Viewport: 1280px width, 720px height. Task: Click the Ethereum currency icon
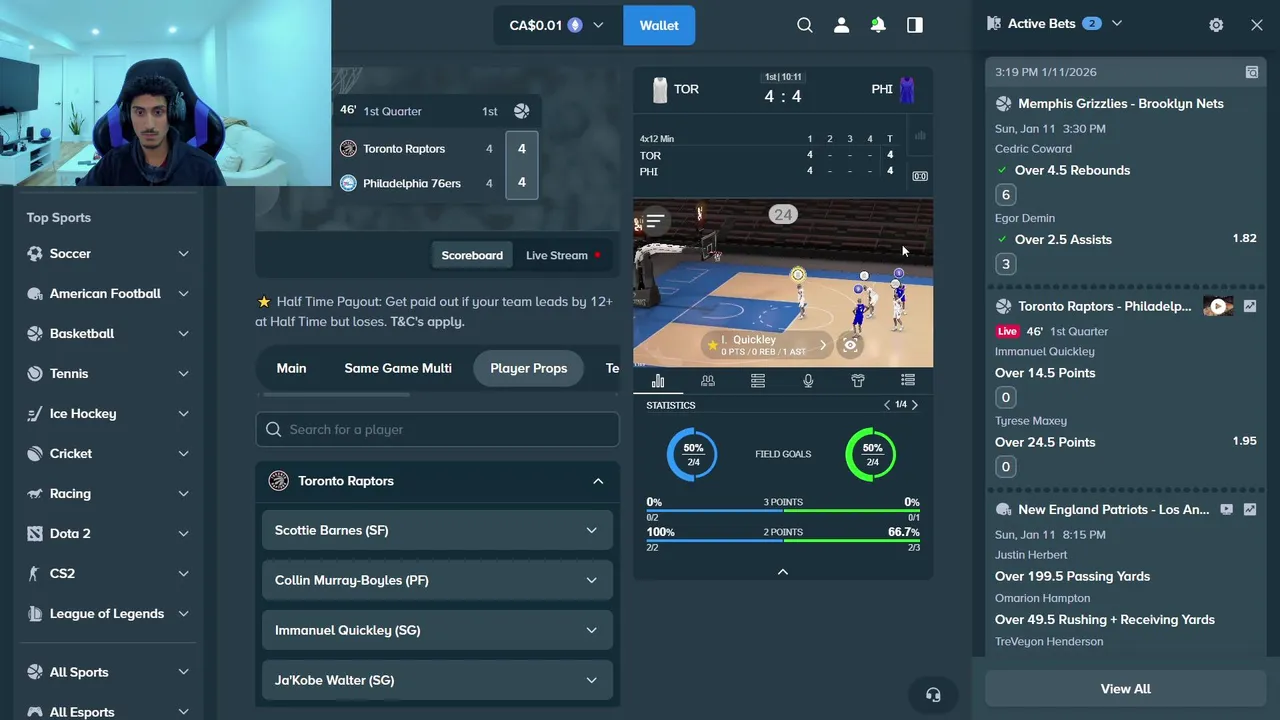pos(575,25)
